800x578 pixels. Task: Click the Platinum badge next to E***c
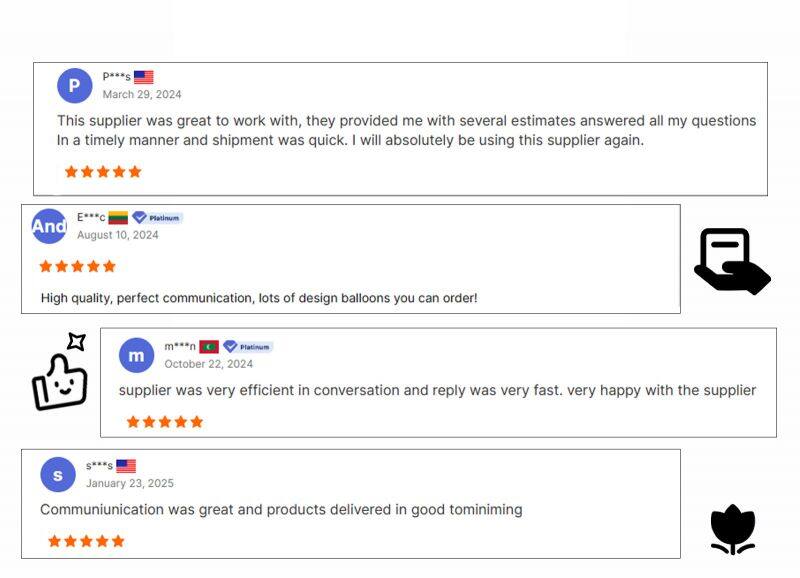[158, 218]
